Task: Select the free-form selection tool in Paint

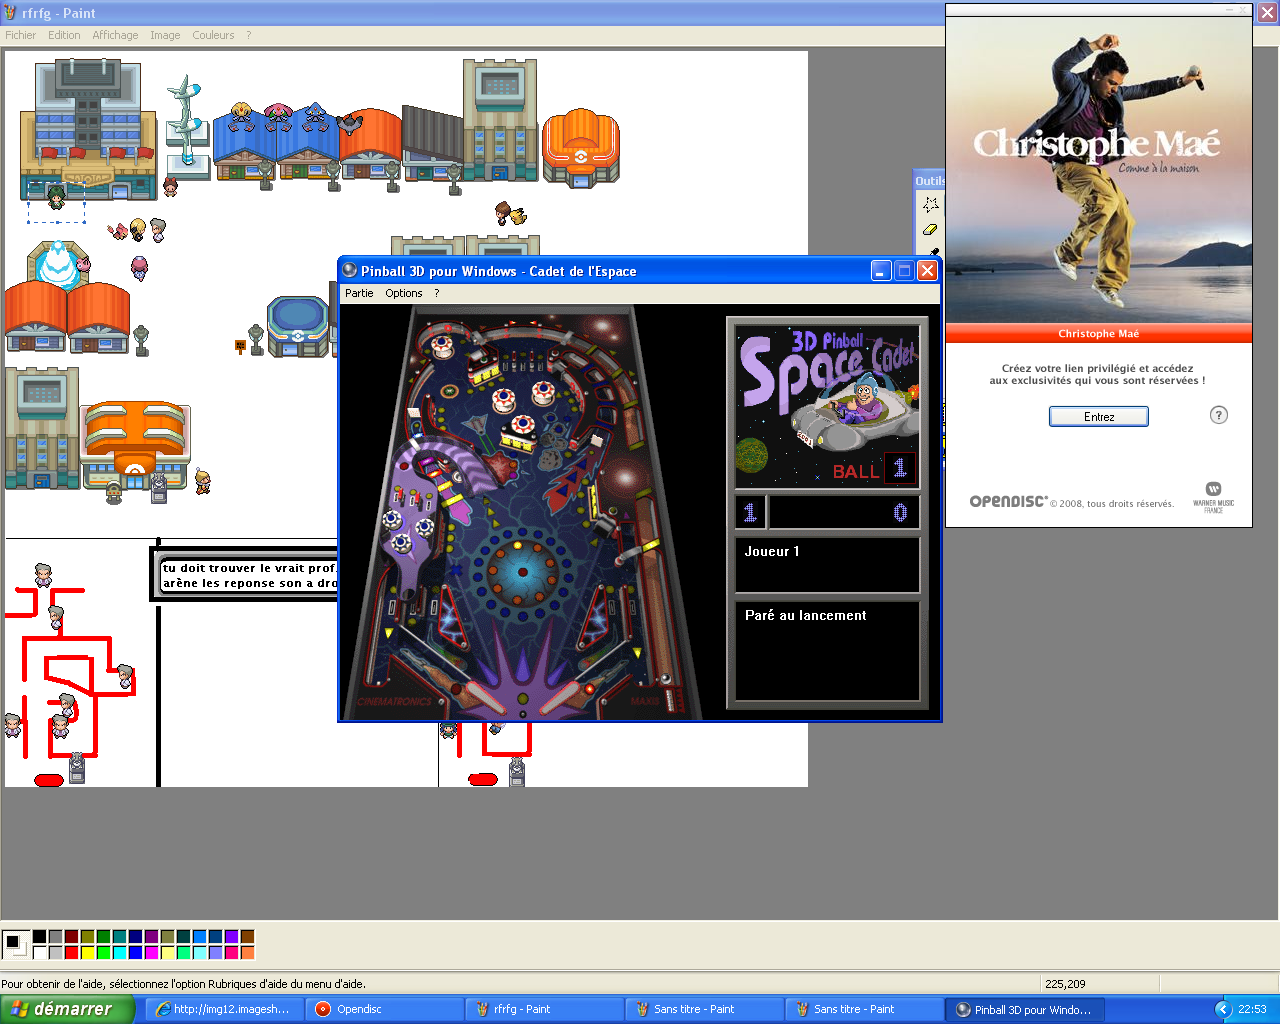Action: (x=931, y=204)
